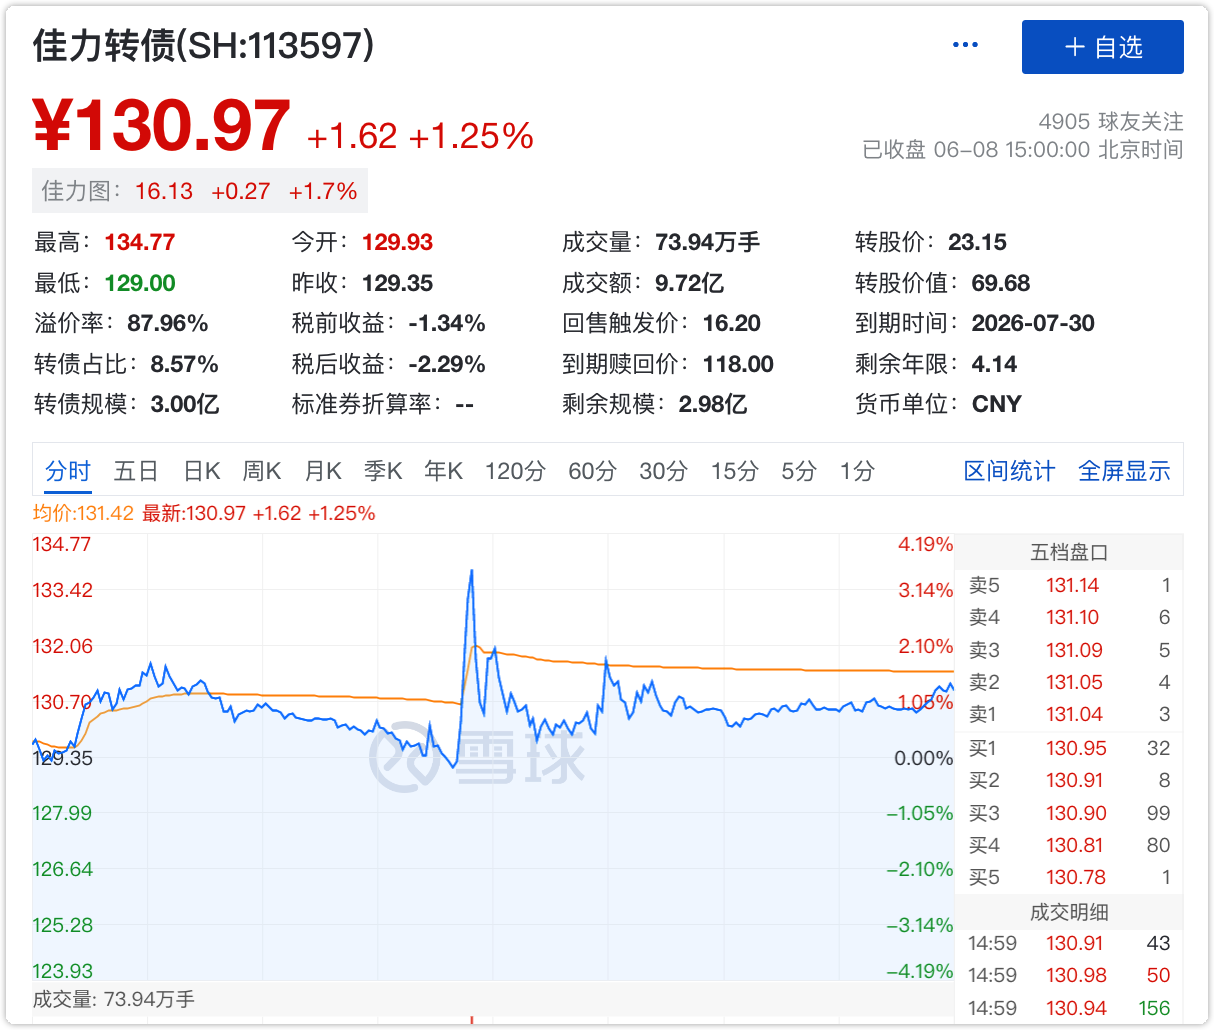This screenshot has width=1214, height=1030.
Task: Select the 分时 chart tab
Action: [x=68, y=471]
